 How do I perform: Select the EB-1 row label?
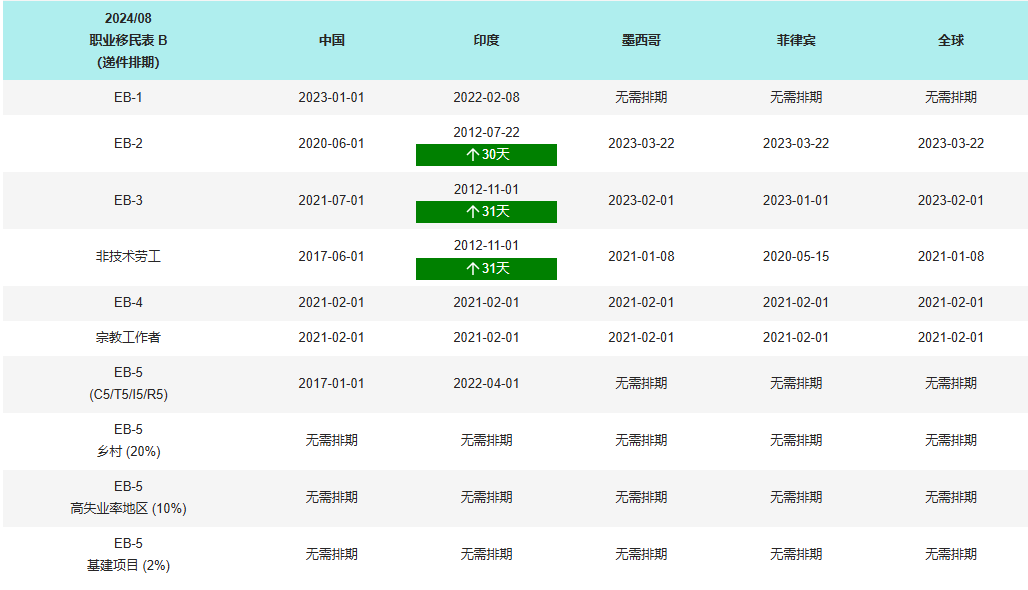point(128,97)
